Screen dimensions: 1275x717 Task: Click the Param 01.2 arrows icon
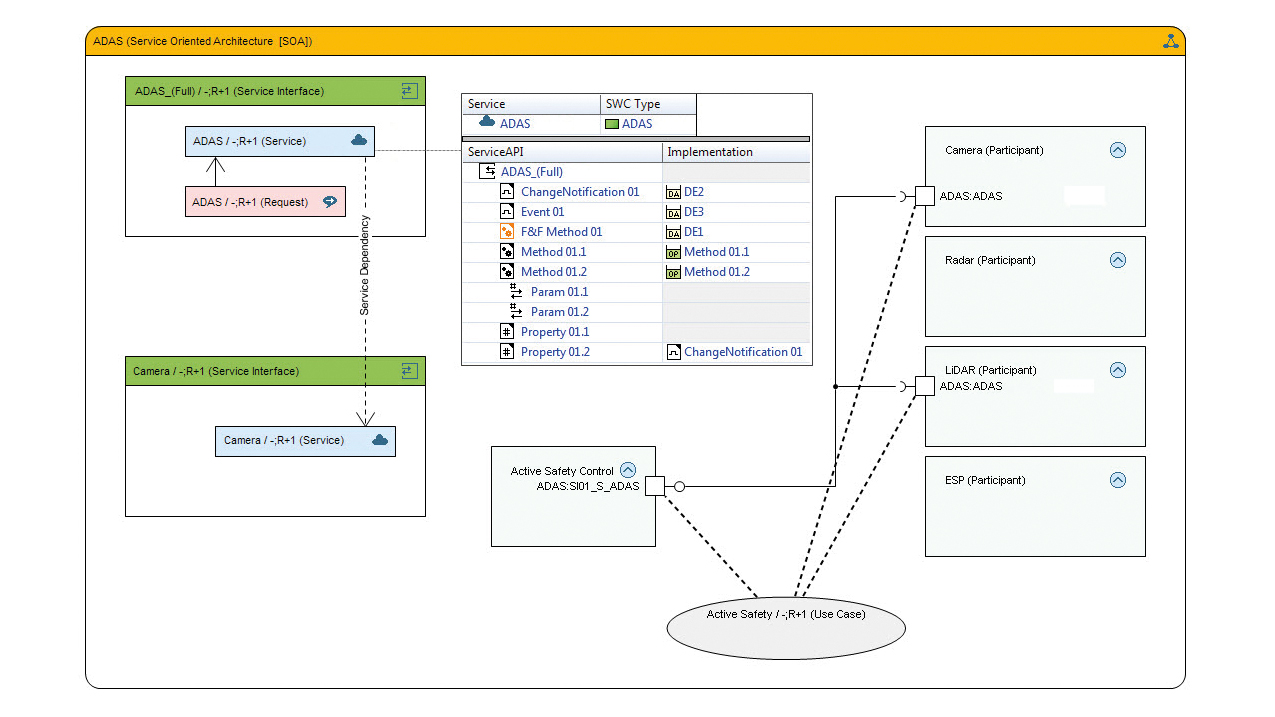[516, 312]
